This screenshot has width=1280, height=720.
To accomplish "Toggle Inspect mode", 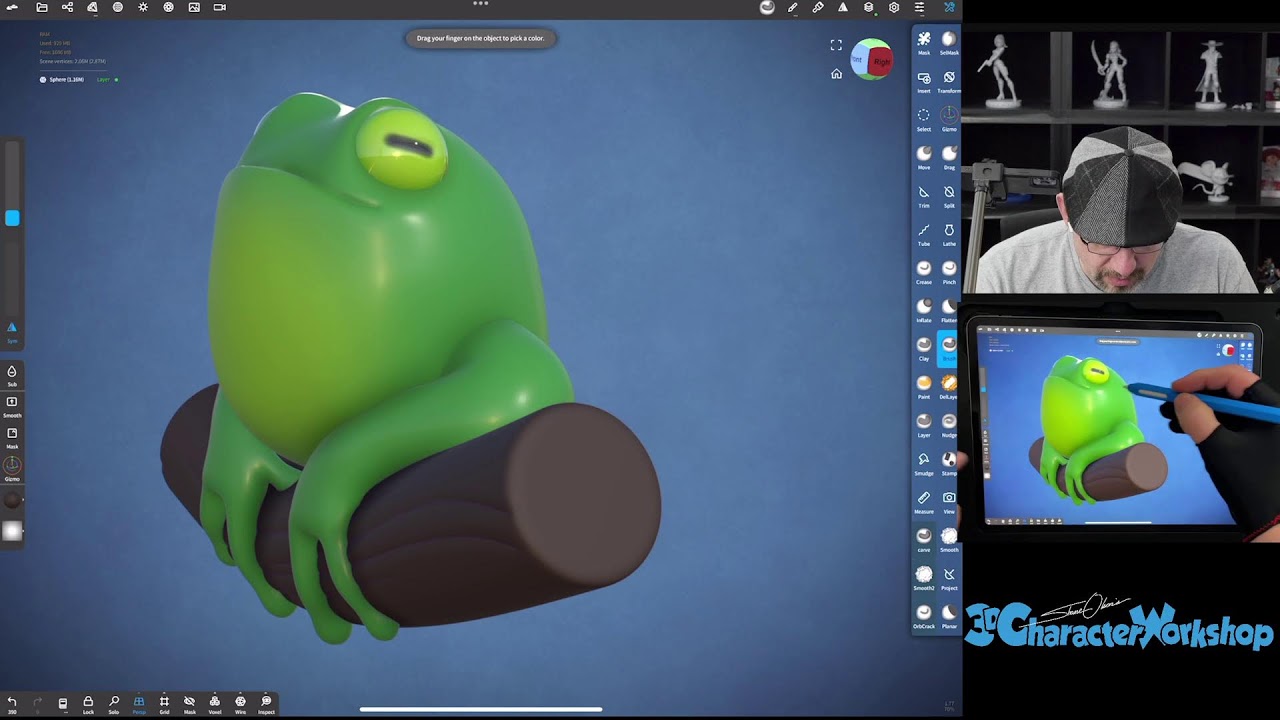I will [266, 705].
